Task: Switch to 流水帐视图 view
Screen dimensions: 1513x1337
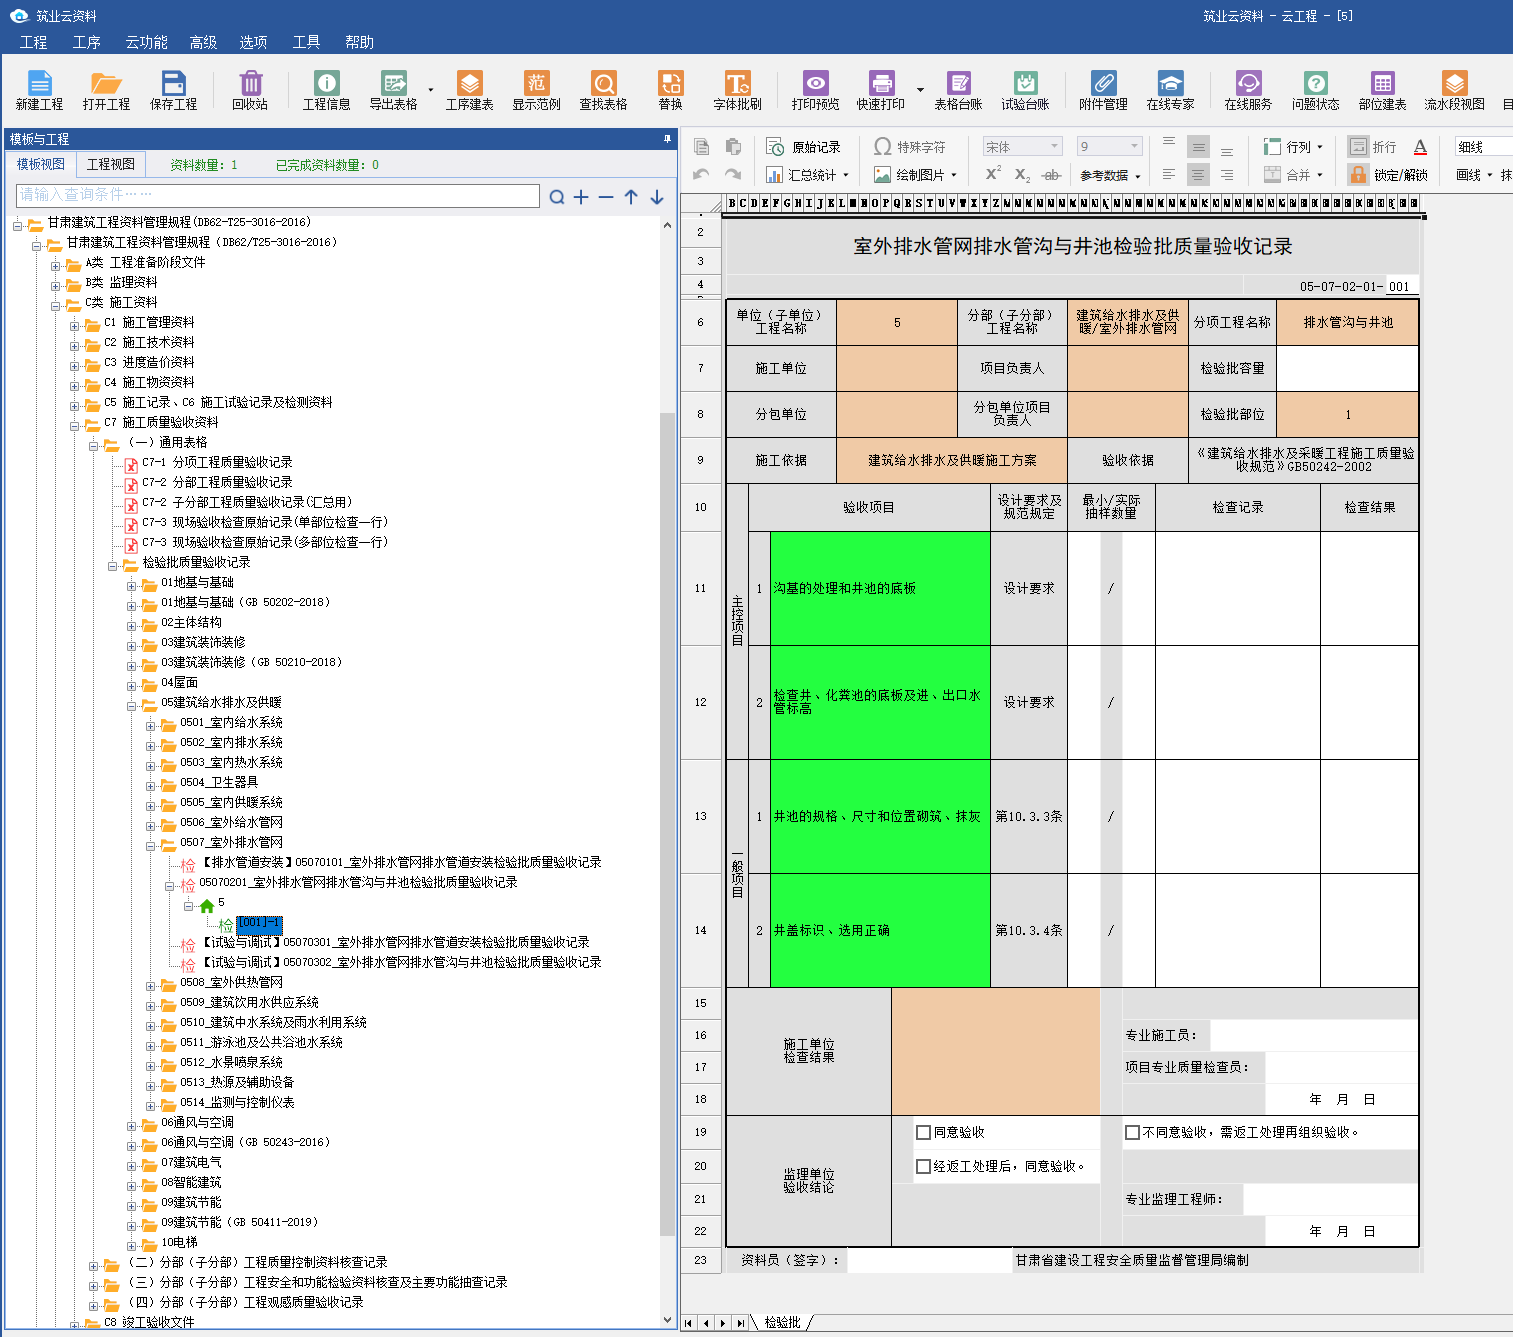Action: coord(1455,90)
